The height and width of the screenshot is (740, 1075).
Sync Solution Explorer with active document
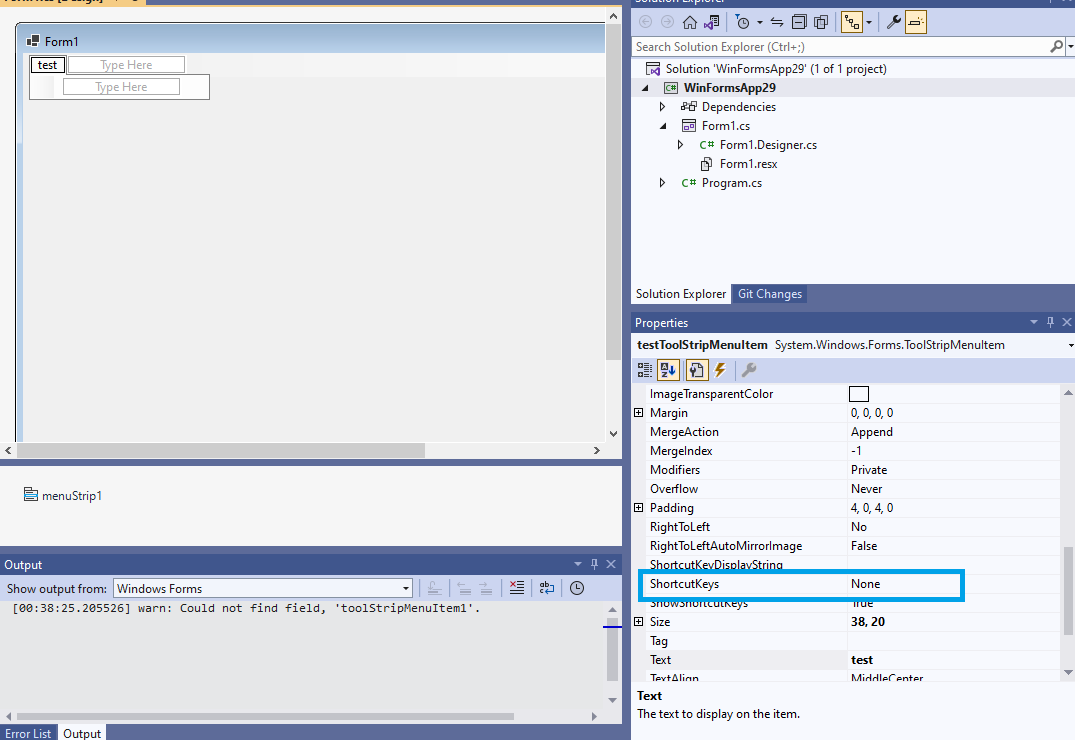tap(775, 22)
